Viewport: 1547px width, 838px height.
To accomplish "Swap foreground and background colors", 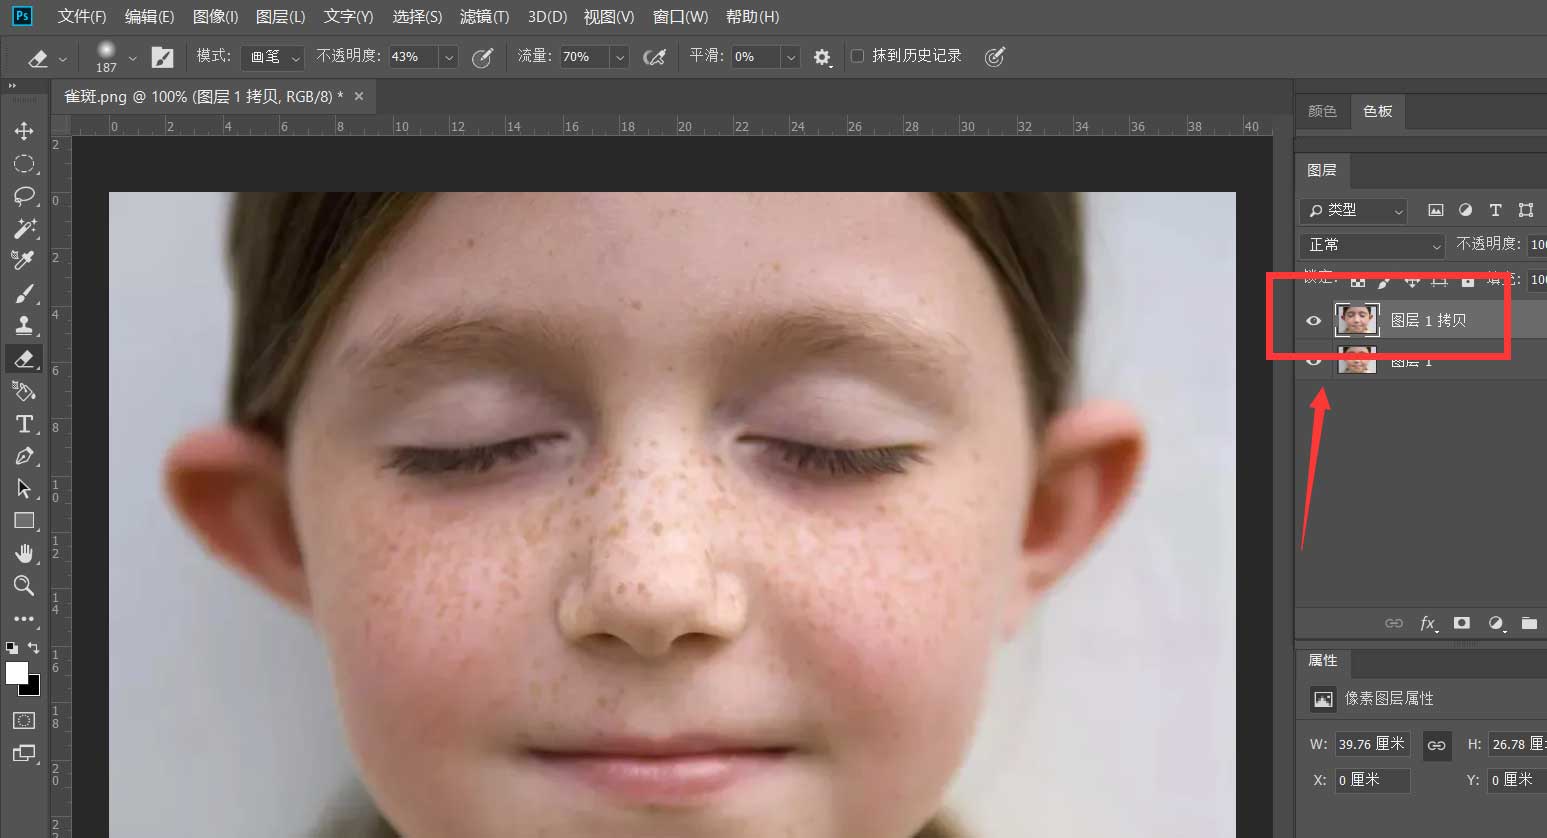I will point(34,648).
